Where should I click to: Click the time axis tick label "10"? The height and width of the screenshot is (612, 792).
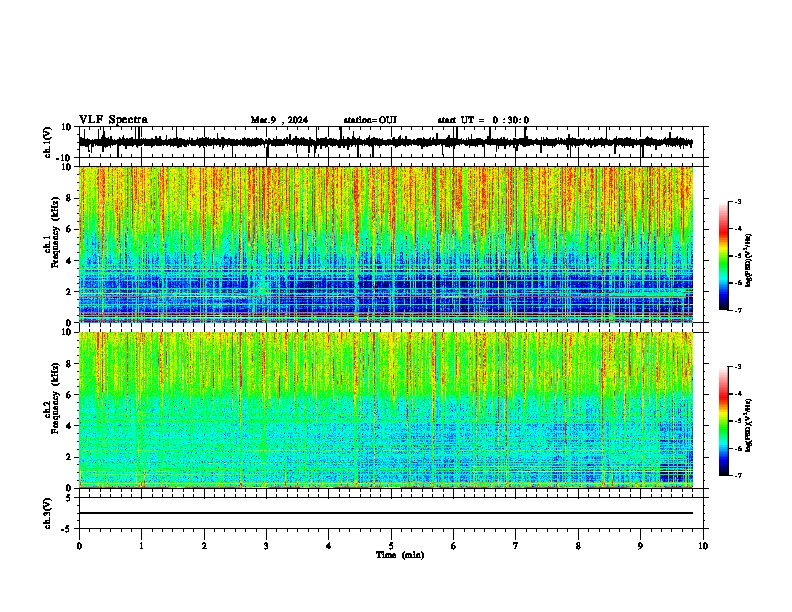point(703,546)
